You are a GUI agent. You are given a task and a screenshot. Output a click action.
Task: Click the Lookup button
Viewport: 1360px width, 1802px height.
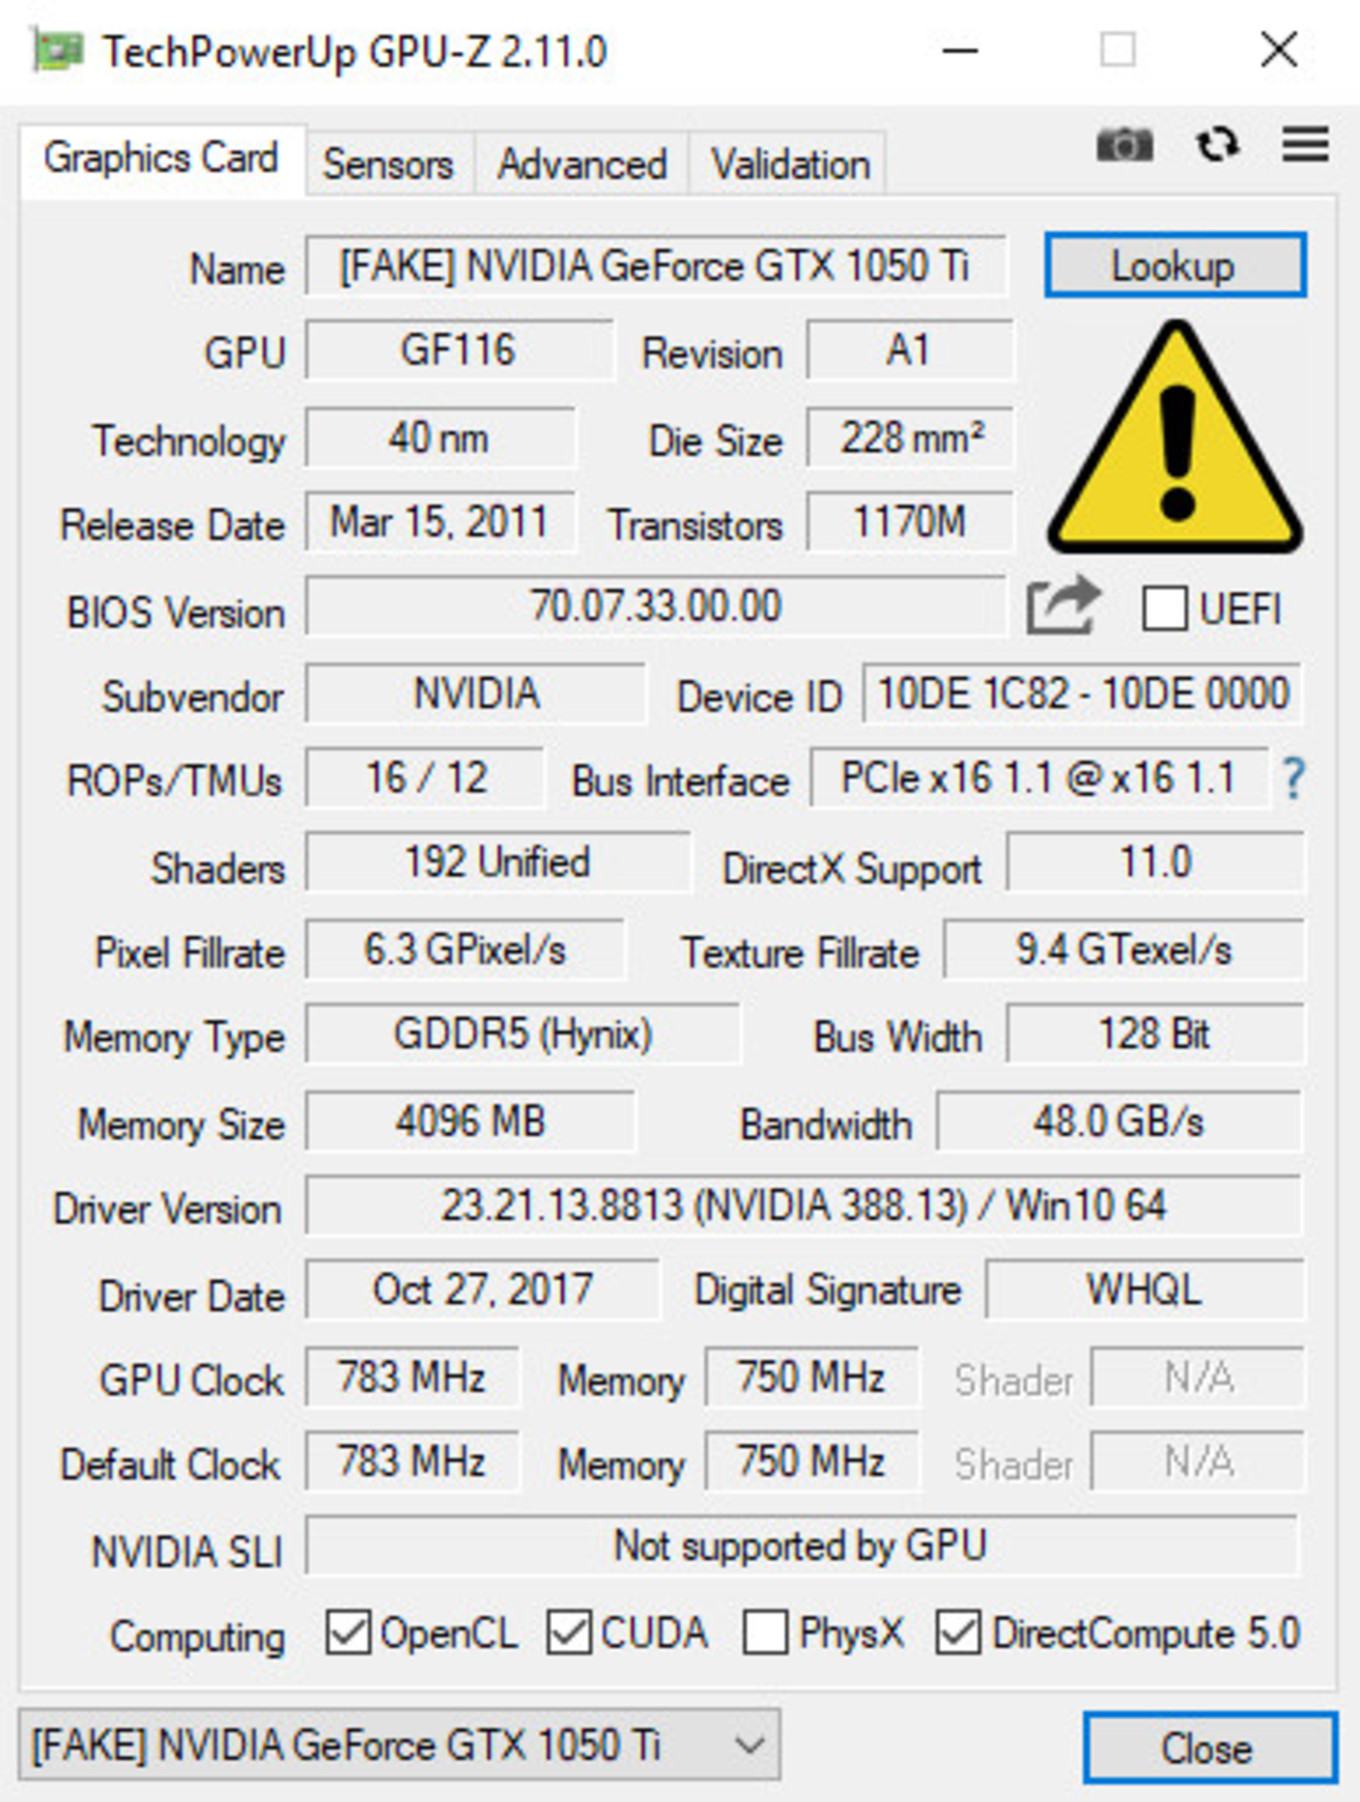pos(1175,265)
